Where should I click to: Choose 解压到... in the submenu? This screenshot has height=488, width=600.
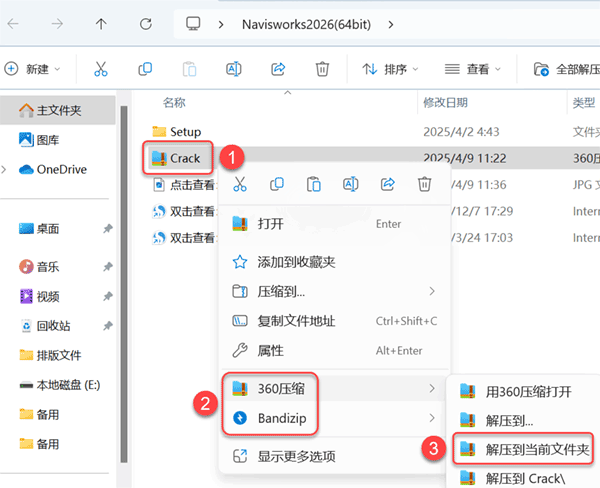pyautogui.click(x=523, y=421)
